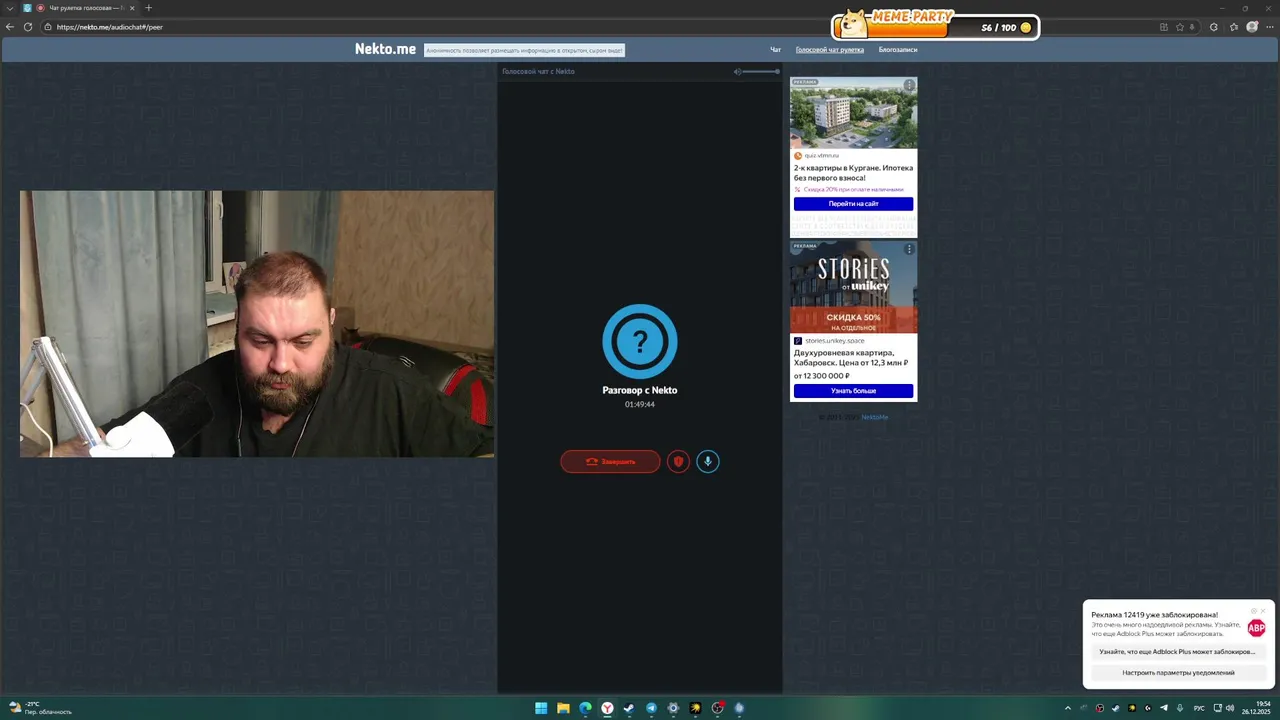Open the Stories unikey ad options menu

tap(909, 249)
